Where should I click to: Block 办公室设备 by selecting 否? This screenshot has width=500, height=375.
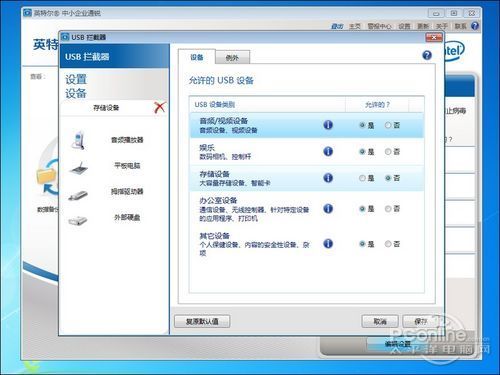(388, 209)
